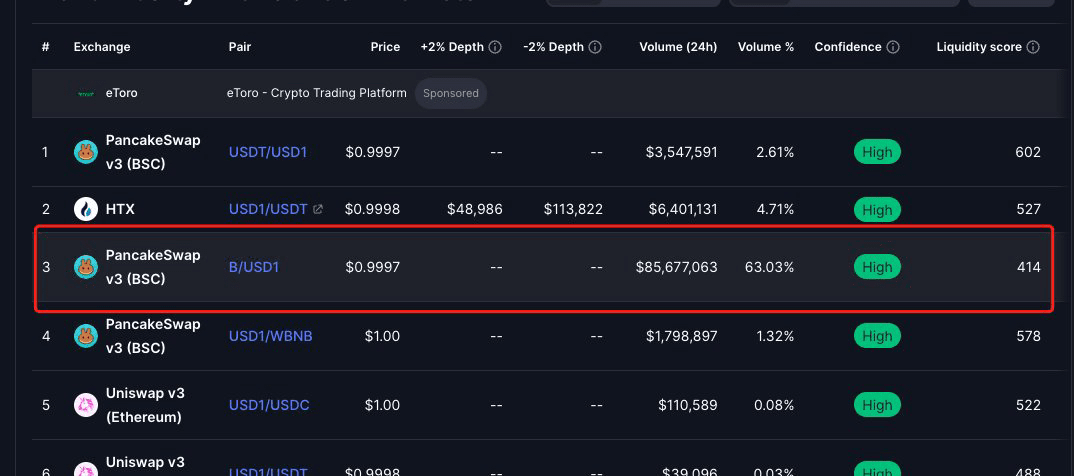Image resolution: width=1074 pixels, height=476 pixels.
Task: Click the 602 liquidity score
Action: 1028,152
